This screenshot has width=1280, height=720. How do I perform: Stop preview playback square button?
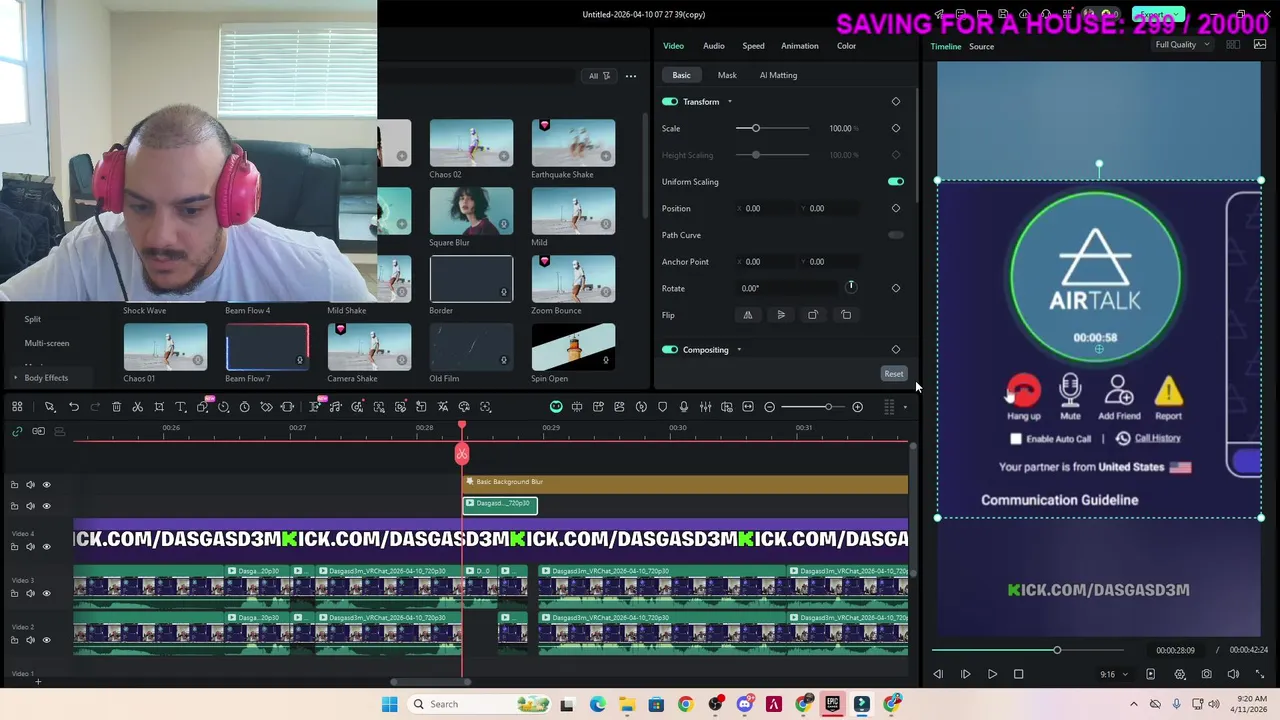[x=1018, y=674]
